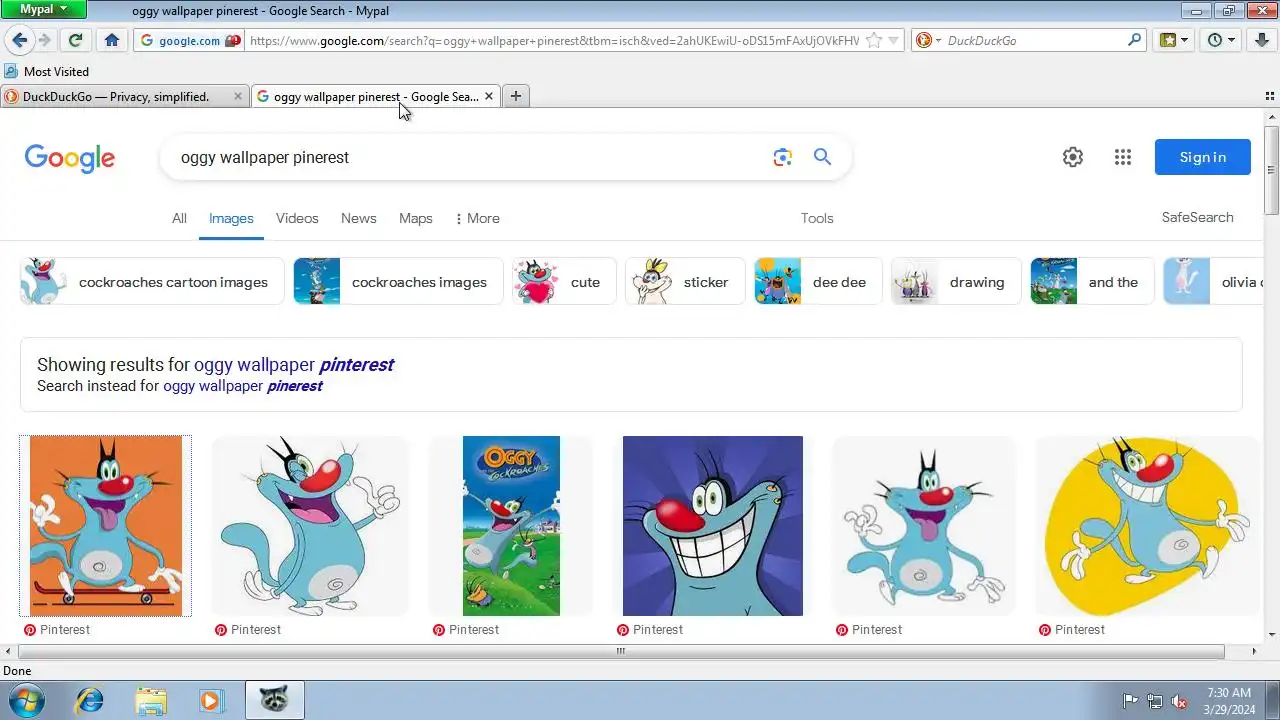Switch to Videos results
The height and width of the screenshot is (720, 1280).
tap(297, 218)
